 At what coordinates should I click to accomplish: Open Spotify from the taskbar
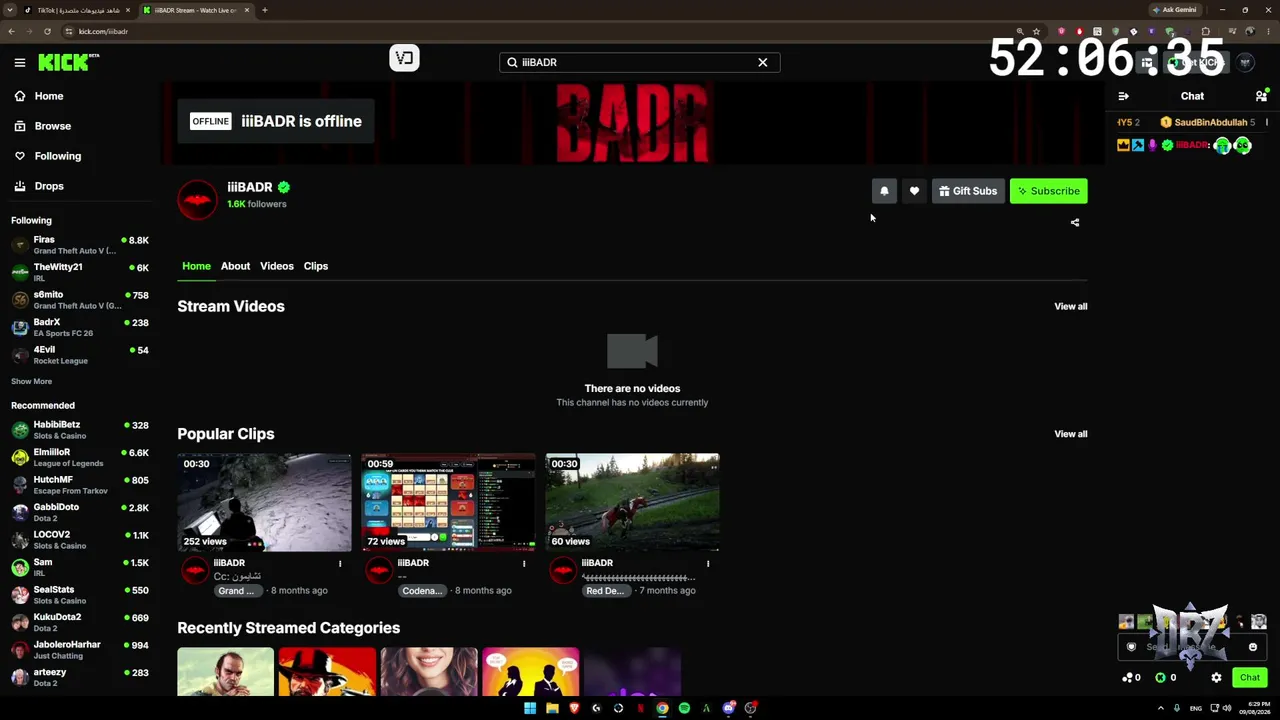(684, 708)
